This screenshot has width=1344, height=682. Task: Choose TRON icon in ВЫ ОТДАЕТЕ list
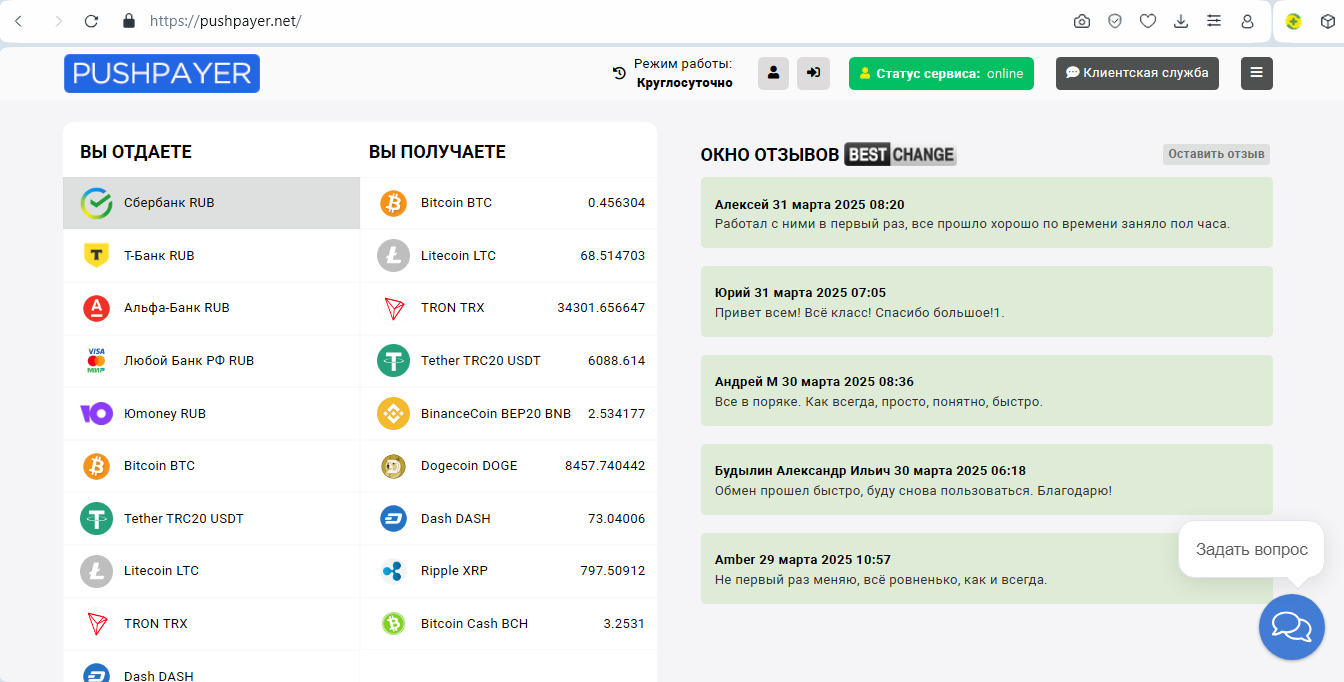click(96, 624)
